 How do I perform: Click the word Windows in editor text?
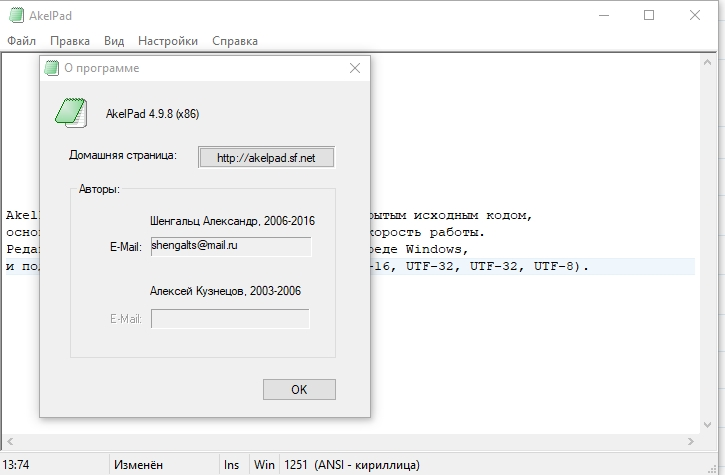434,249
